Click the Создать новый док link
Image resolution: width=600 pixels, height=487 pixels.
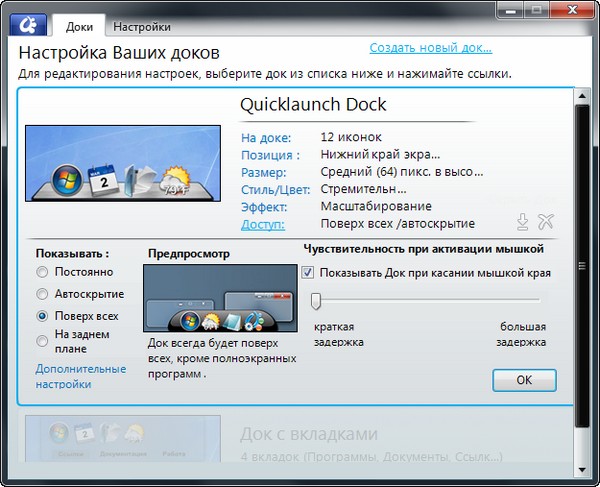coord(430,48)
